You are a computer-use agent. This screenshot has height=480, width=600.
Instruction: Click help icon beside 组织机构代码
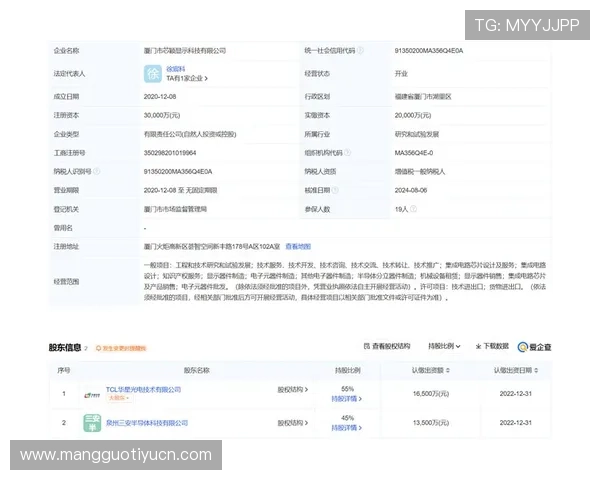pyautogui.click(x=347, y=152)
